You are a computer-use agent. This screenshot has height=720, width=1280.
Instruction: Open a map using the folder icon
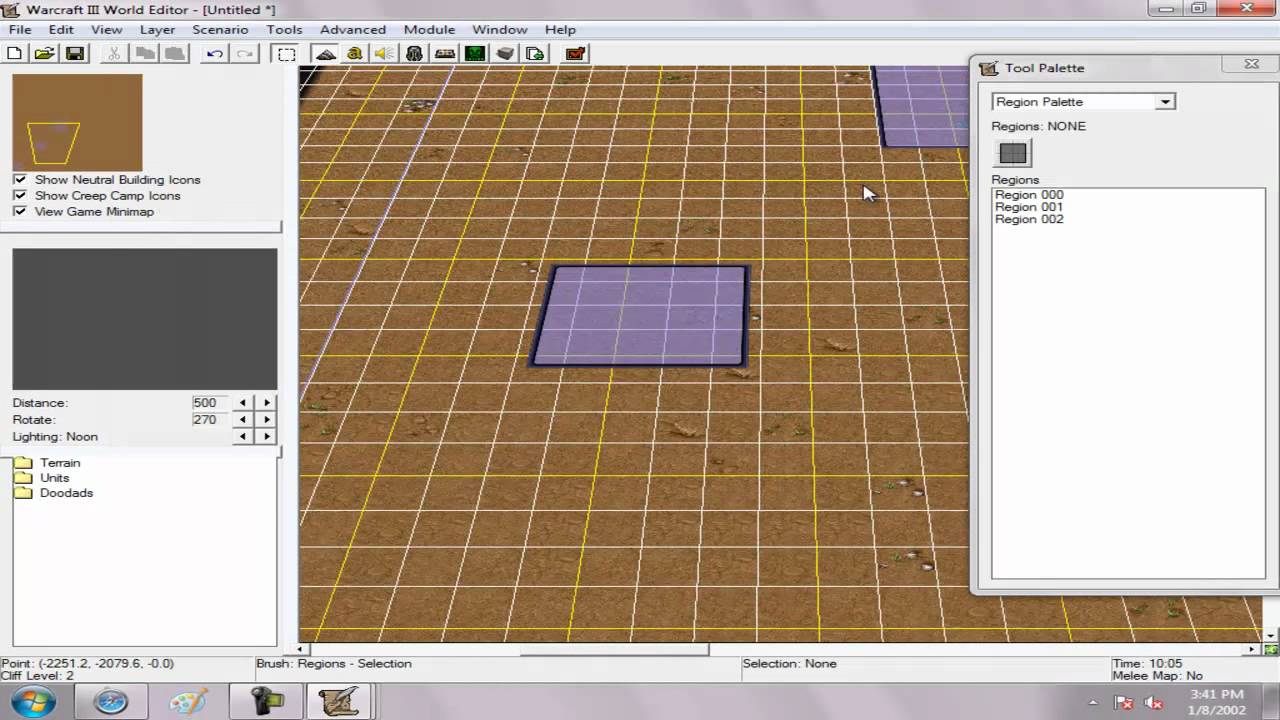[x=44, y=54]
